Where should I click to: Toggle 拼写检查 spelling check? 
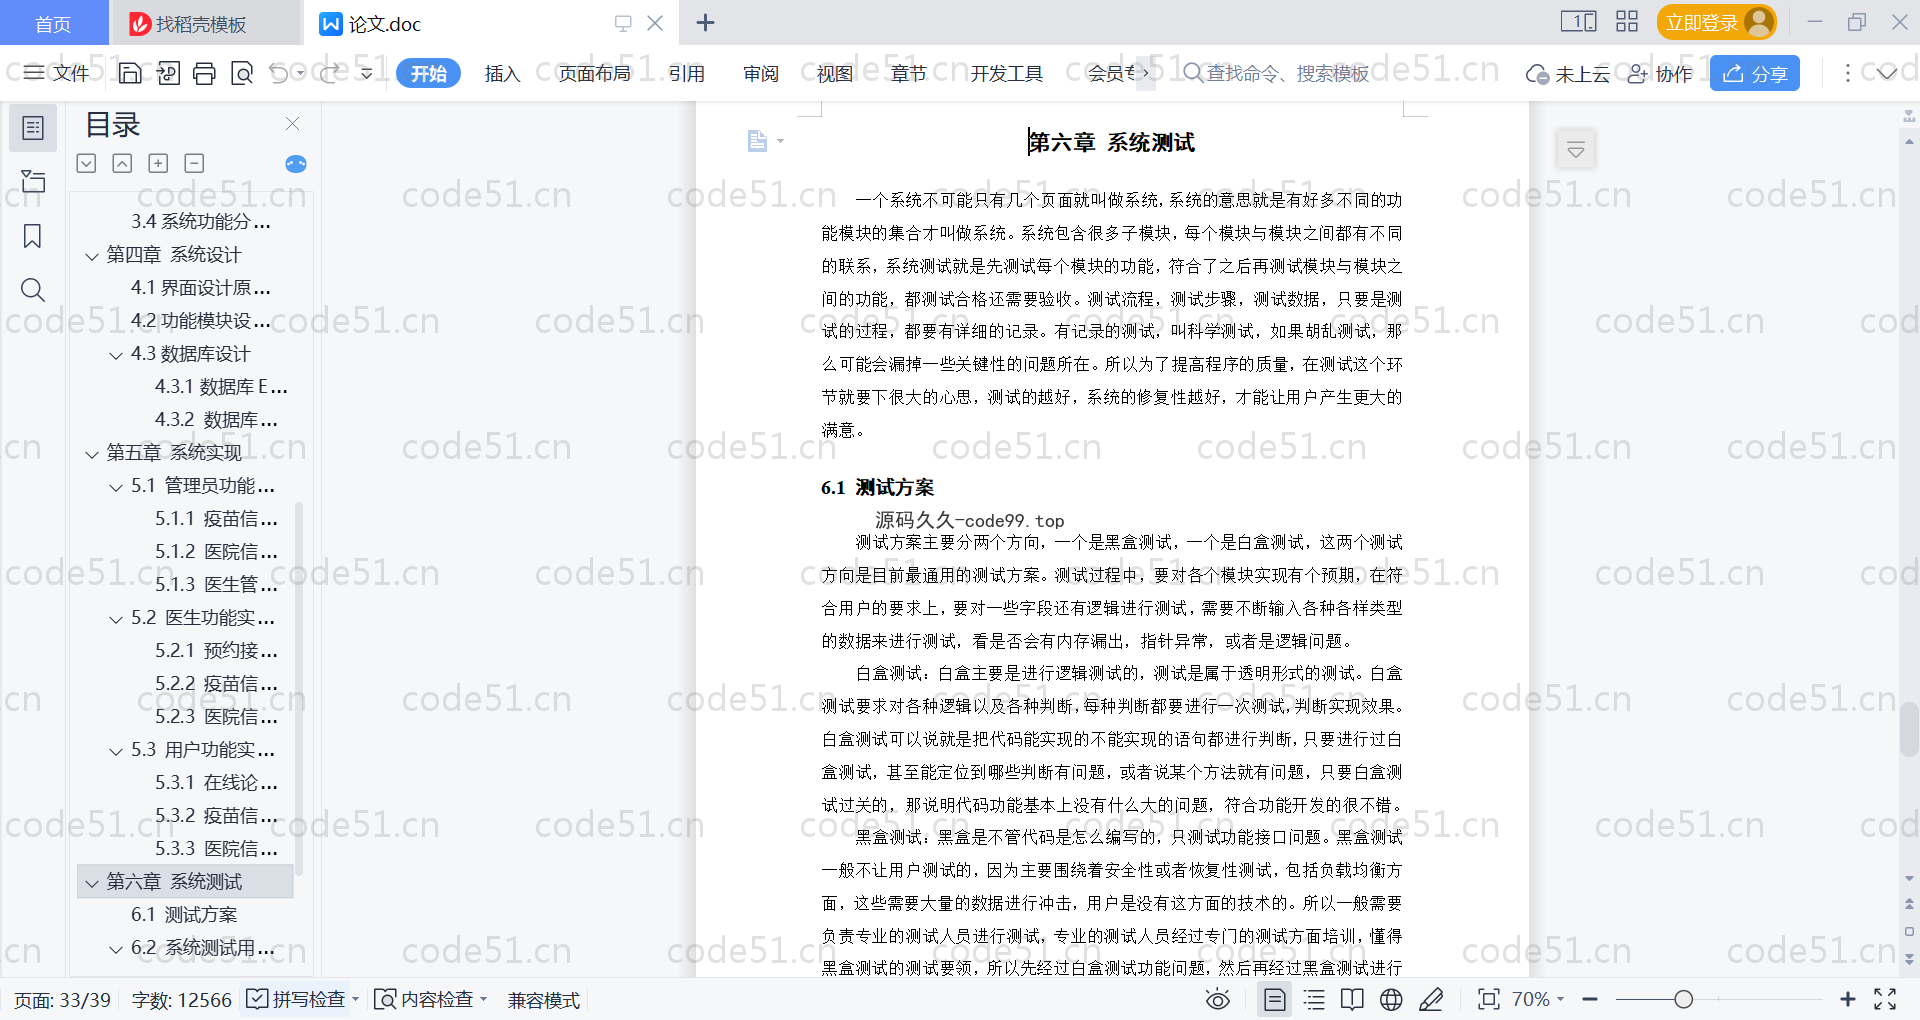coord(296,999)
